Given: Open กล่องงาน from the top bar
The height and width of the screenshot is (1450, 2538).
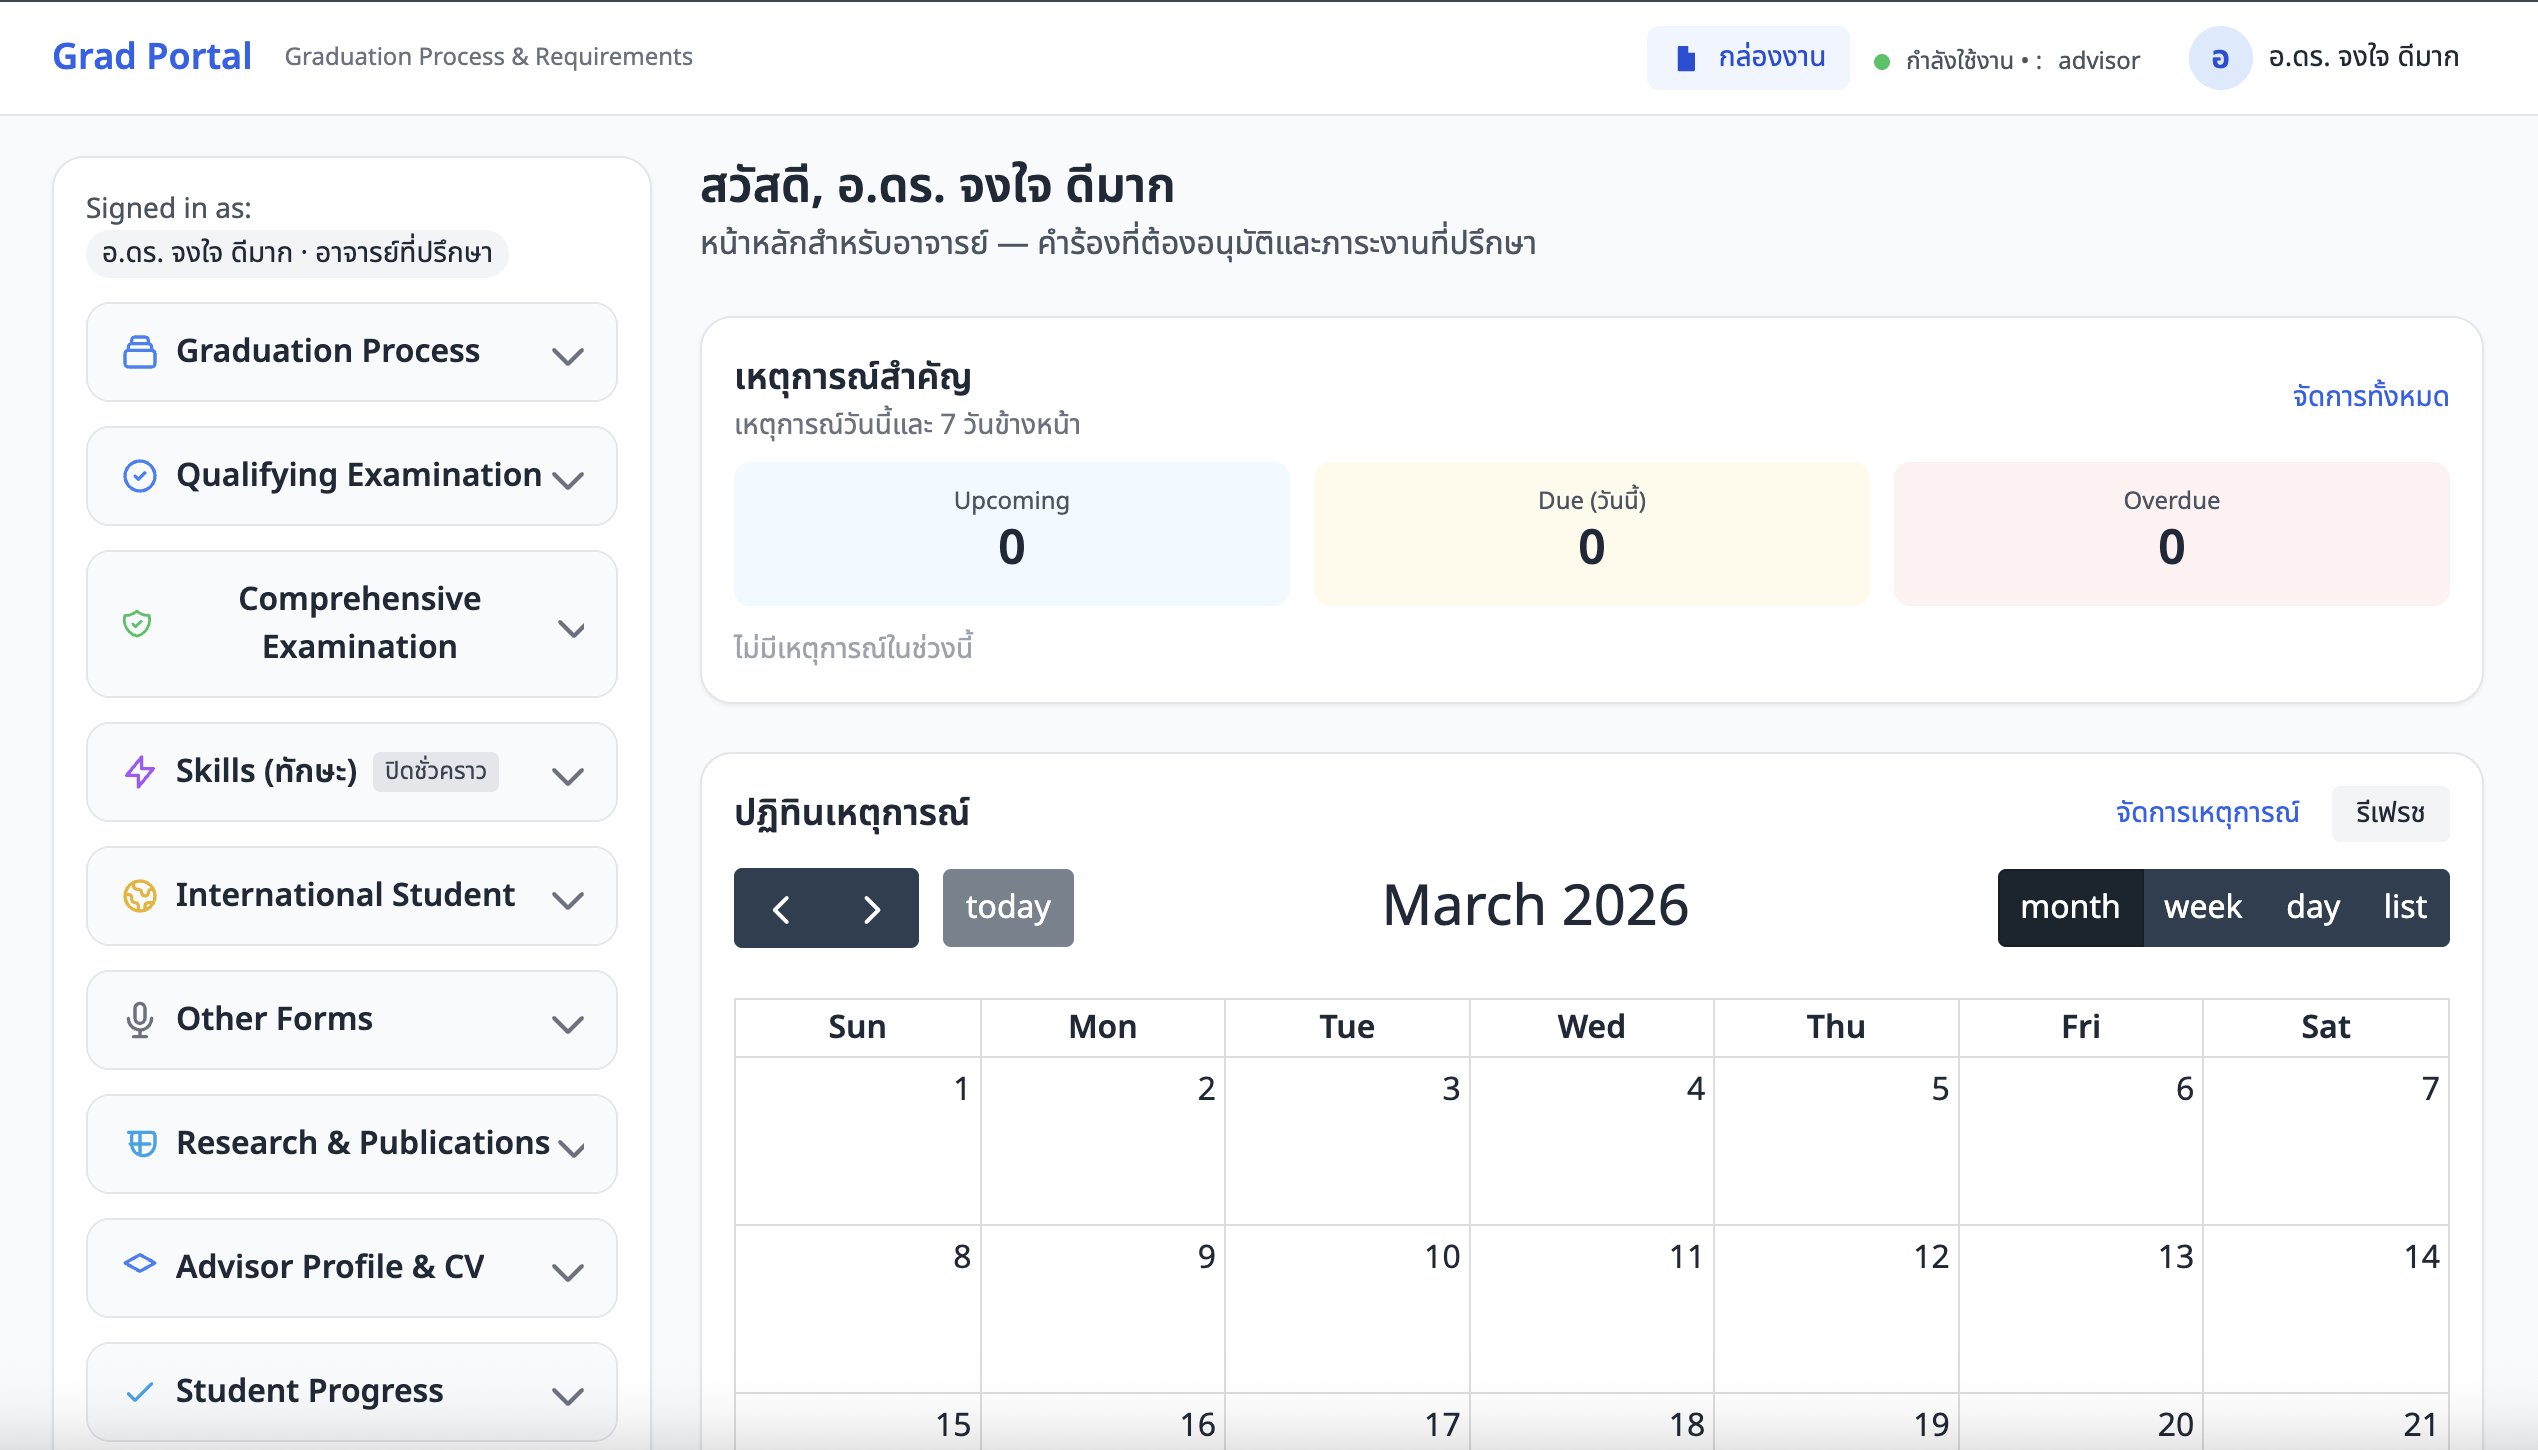Looking at the screenshot, I should coord(1748,57).
